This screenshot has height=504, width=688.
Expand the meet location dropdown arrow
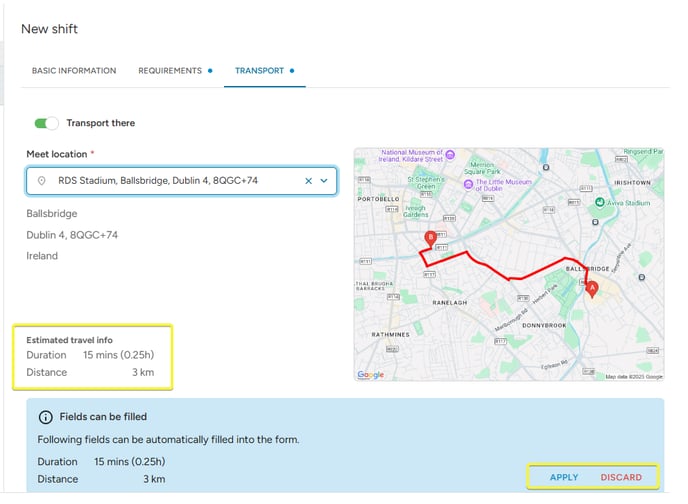click(x=324, y=181)
